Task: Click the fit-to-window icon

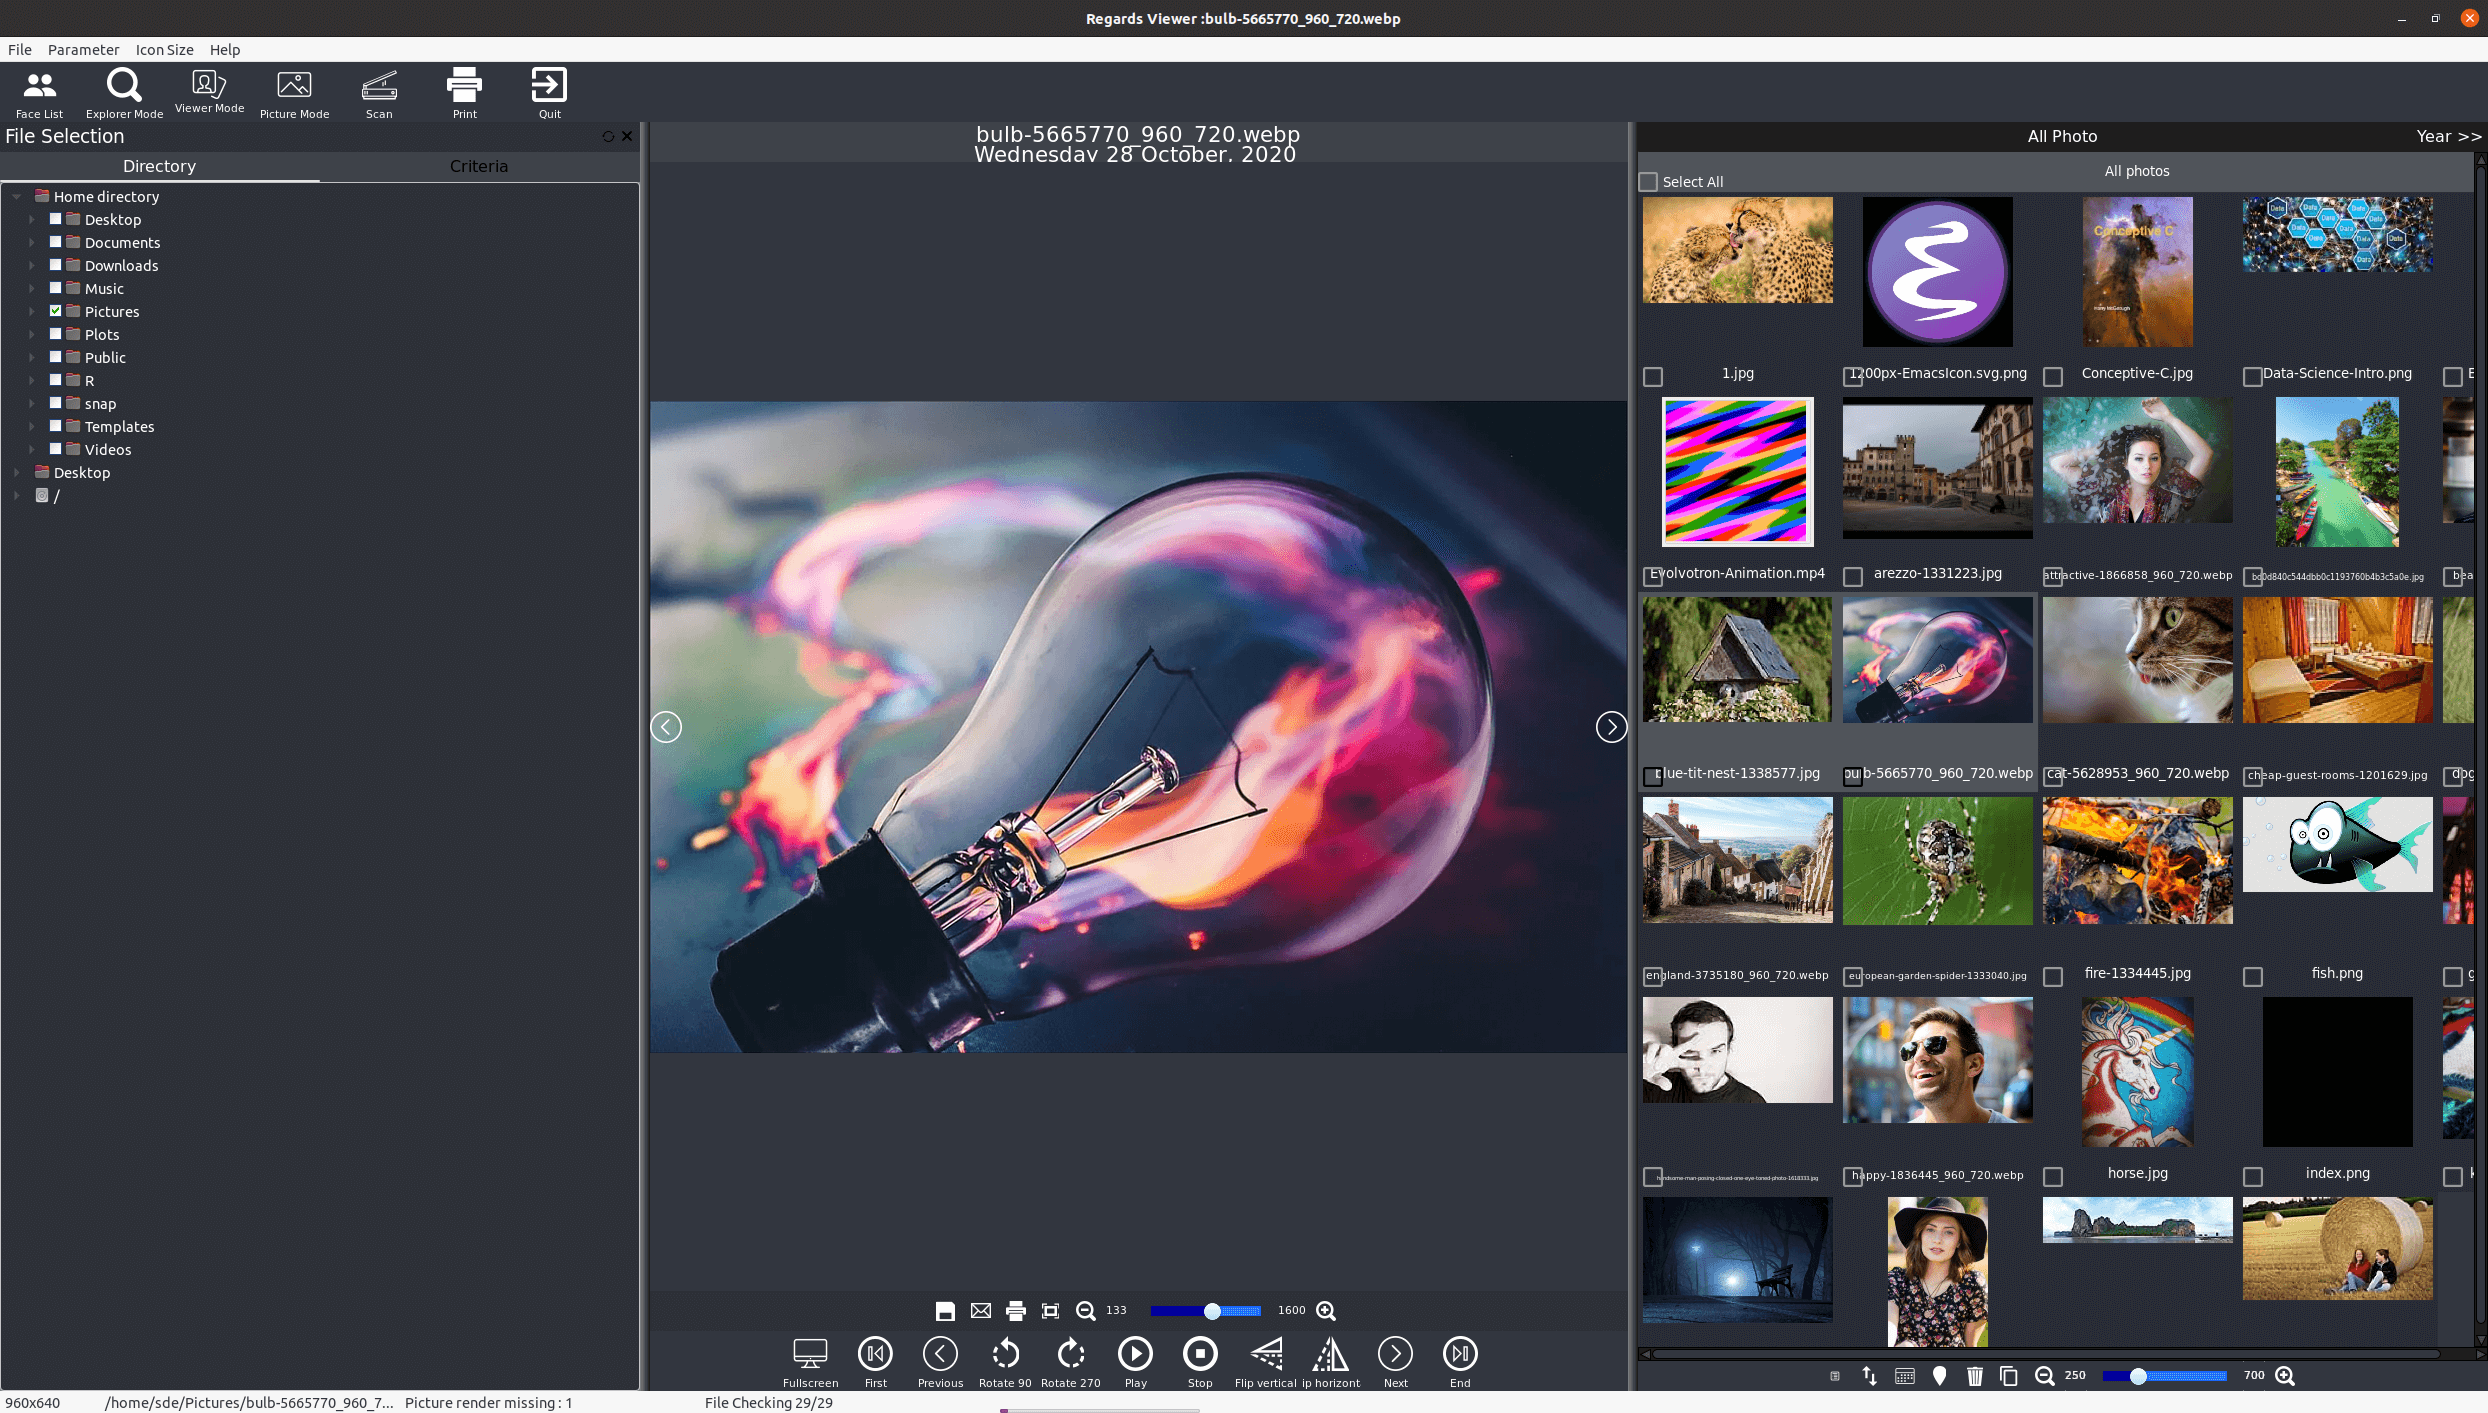Action: click(x=1050, y=1311)
